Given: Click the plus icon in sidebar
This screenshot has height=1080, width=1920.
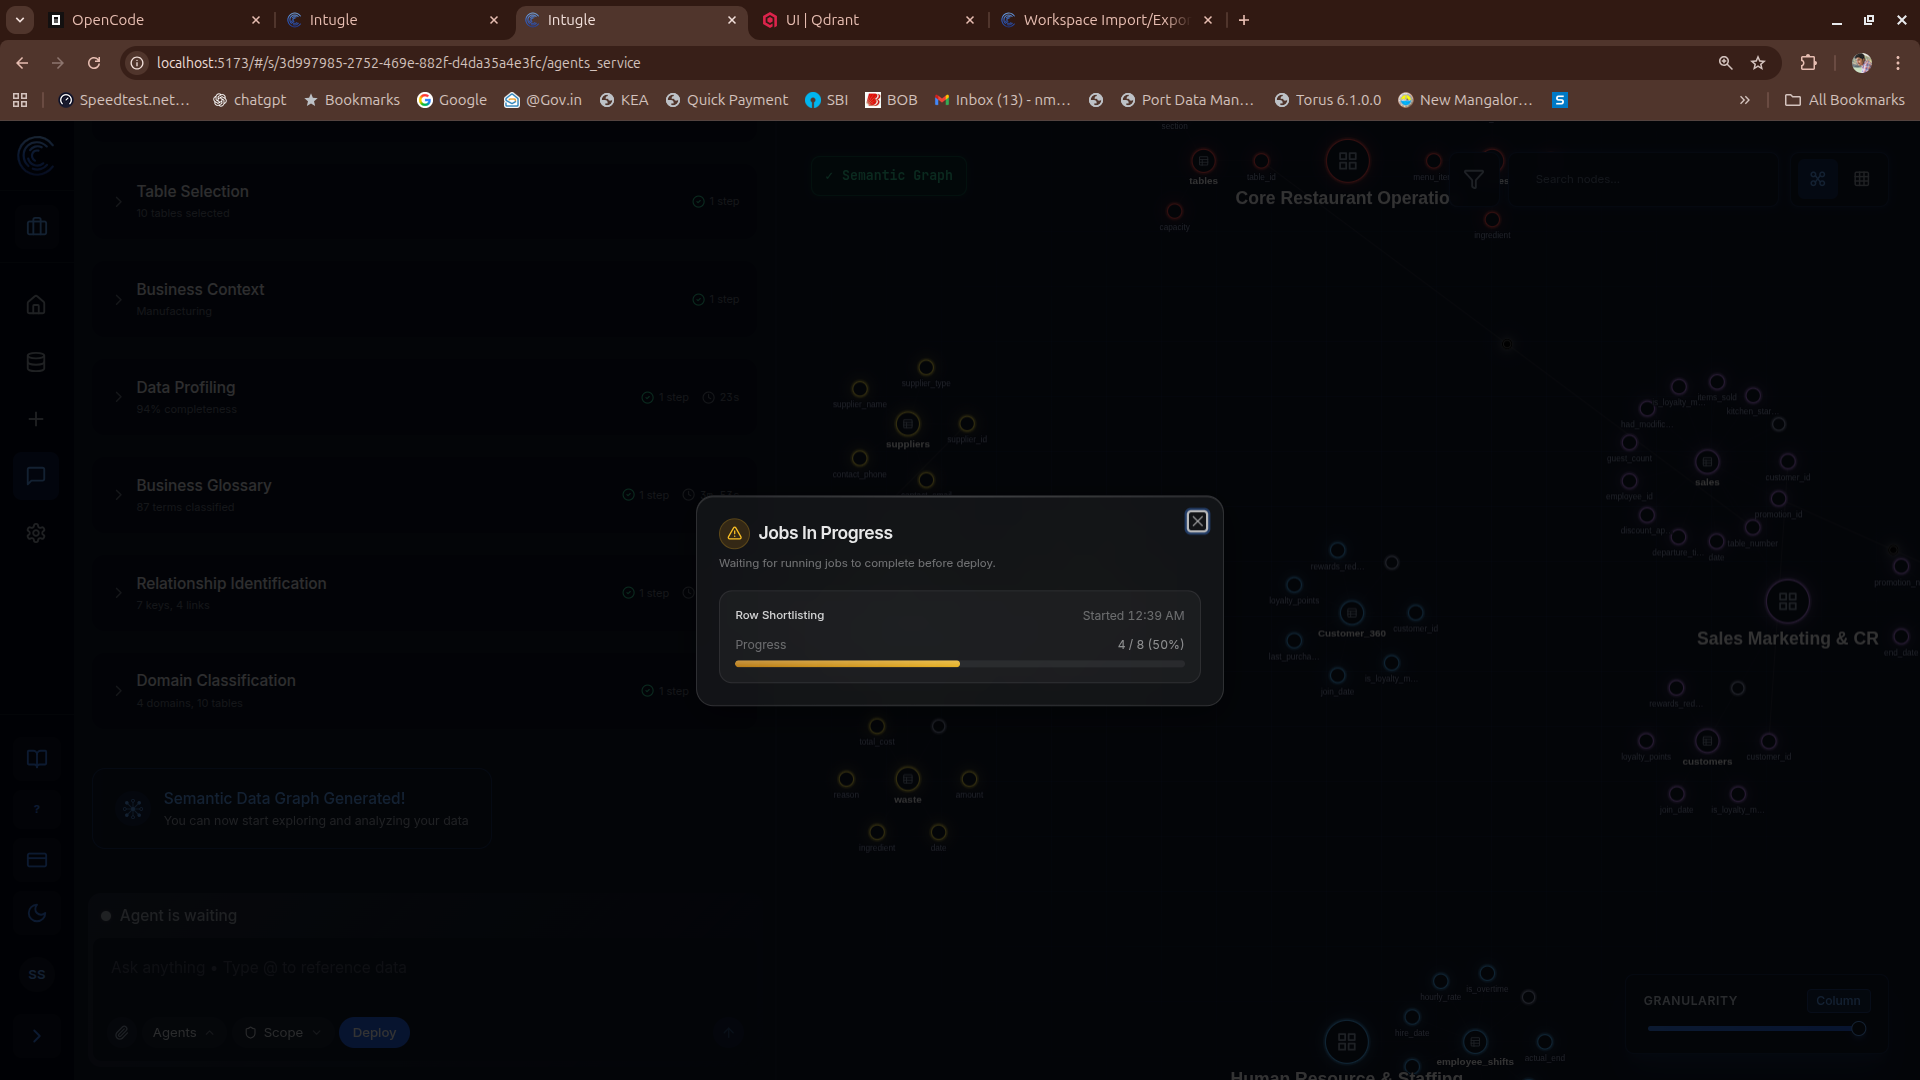Looking at the screenshot, I should point(36,420).
